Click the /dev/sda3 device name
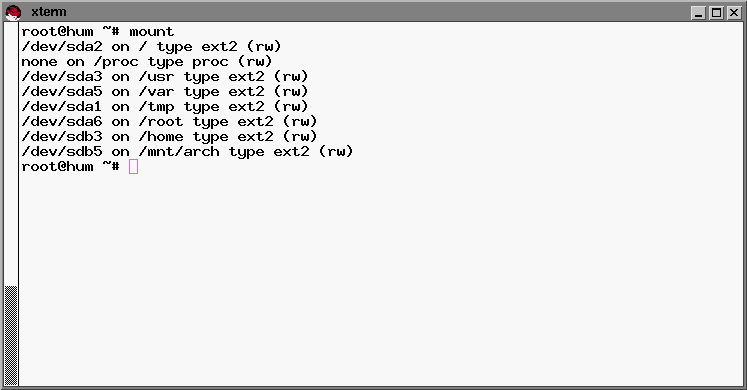747x390 pixels. [x=62, y=77]
